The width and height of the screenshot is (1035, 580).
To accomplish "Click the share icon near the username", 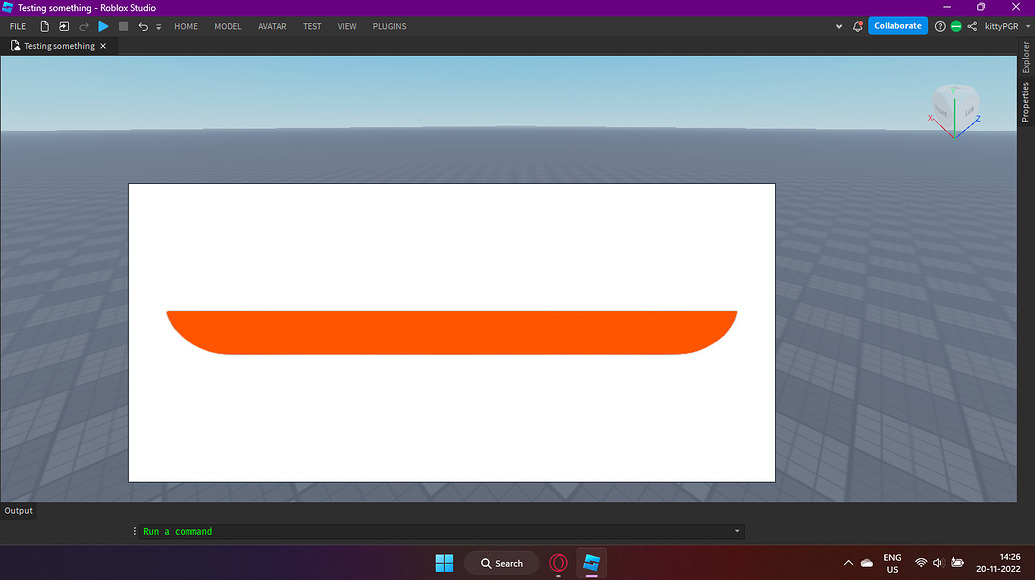I will (971, 26).
